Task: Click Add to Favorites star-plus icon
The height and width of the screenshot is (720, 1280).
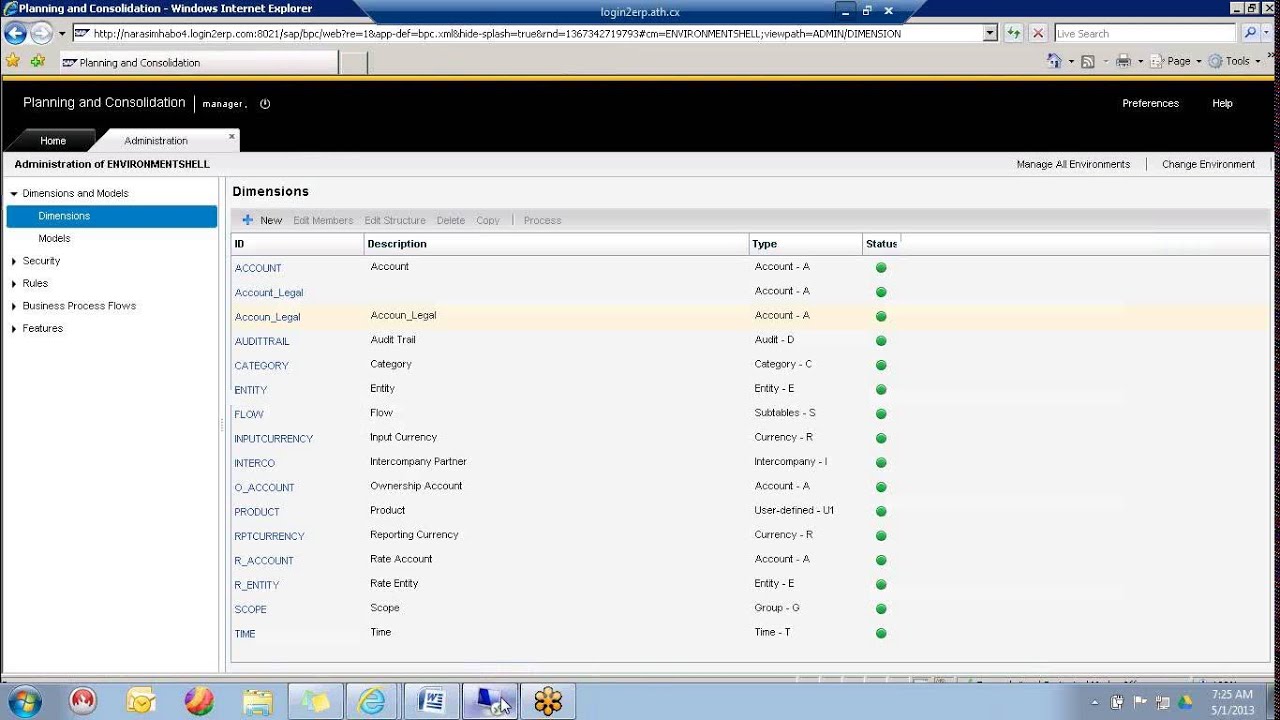Action: tap(38, 61)
